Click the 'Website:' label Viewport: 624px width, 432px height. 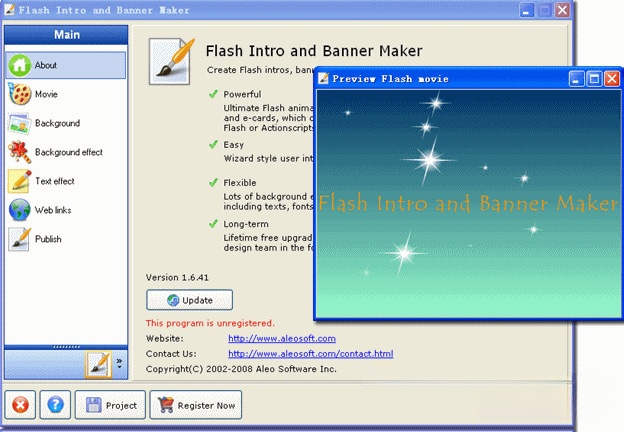pos(165,339)
